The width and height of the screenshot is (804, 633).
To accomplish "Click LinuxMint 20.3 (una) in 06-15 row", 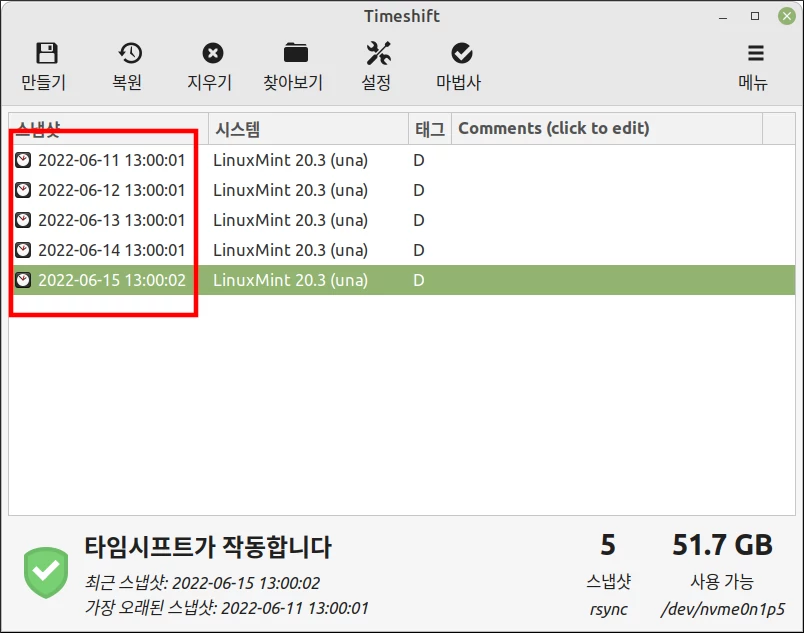I will tap(290, 280).
